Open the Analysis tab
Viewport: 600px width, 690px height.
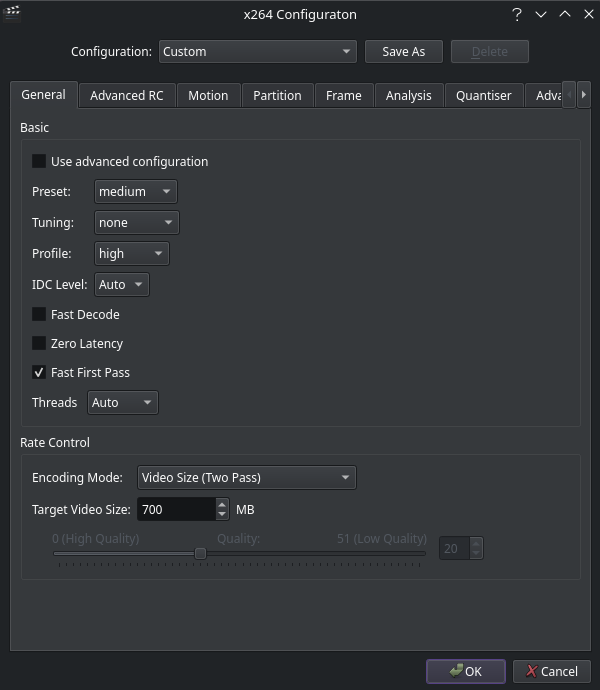pyautogui.click(x=409, y=95)
